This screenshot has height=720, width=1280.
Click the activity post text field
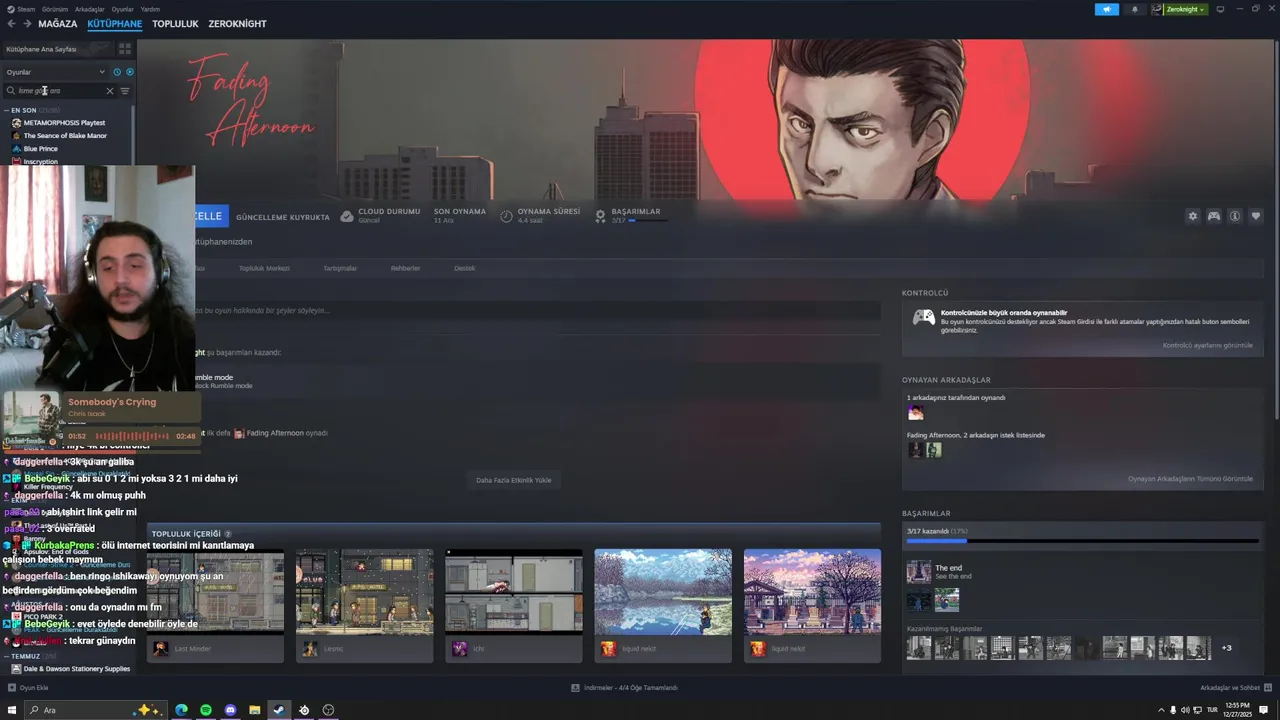click(x=538, y=311)
